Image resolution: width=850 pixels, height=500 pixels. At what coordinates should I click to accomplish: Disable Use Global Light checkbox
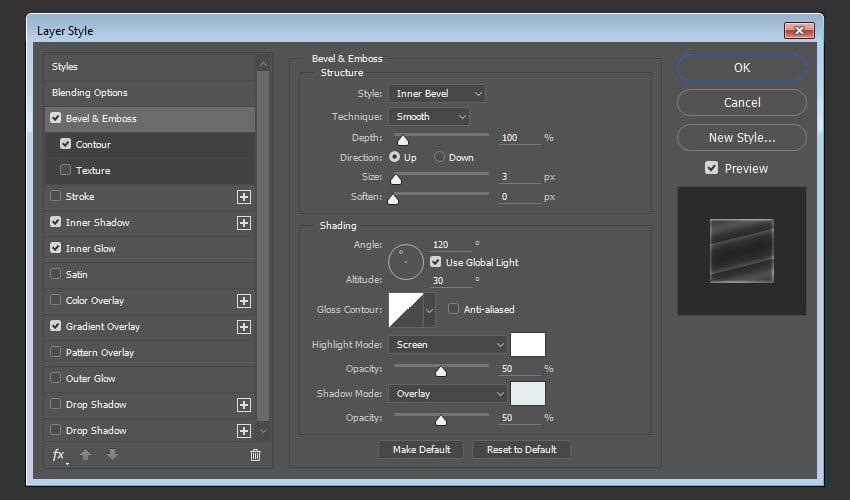point(436,262)
